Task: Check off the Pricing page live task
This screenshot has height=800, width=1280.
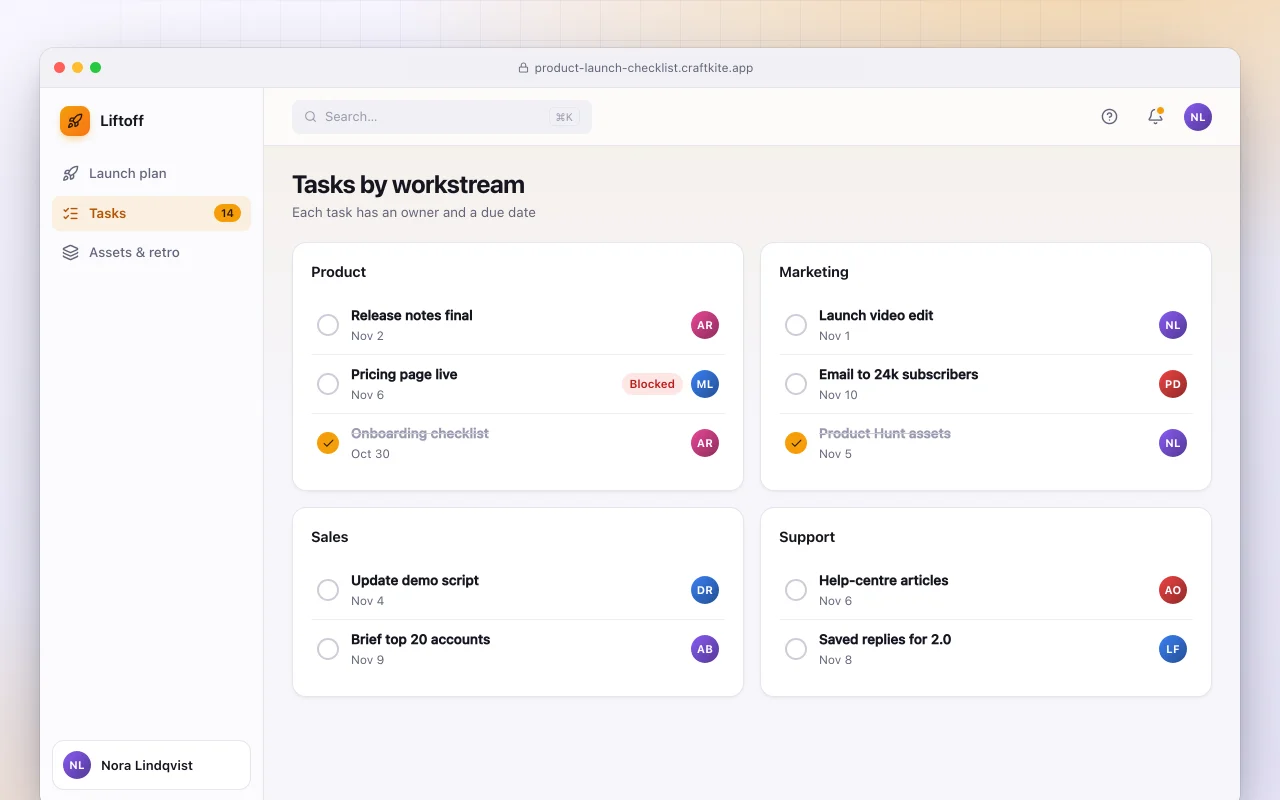Action: [x=328, y=384]
